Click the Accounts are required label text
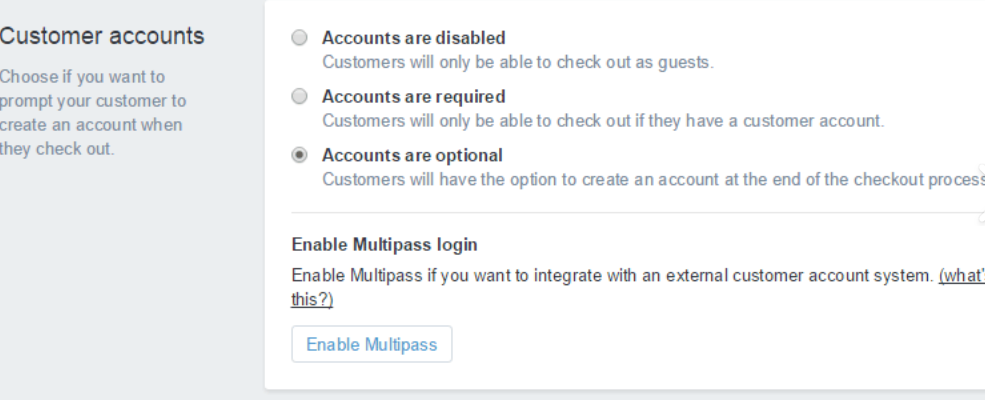The image size is (985, 400). [413, 97]
